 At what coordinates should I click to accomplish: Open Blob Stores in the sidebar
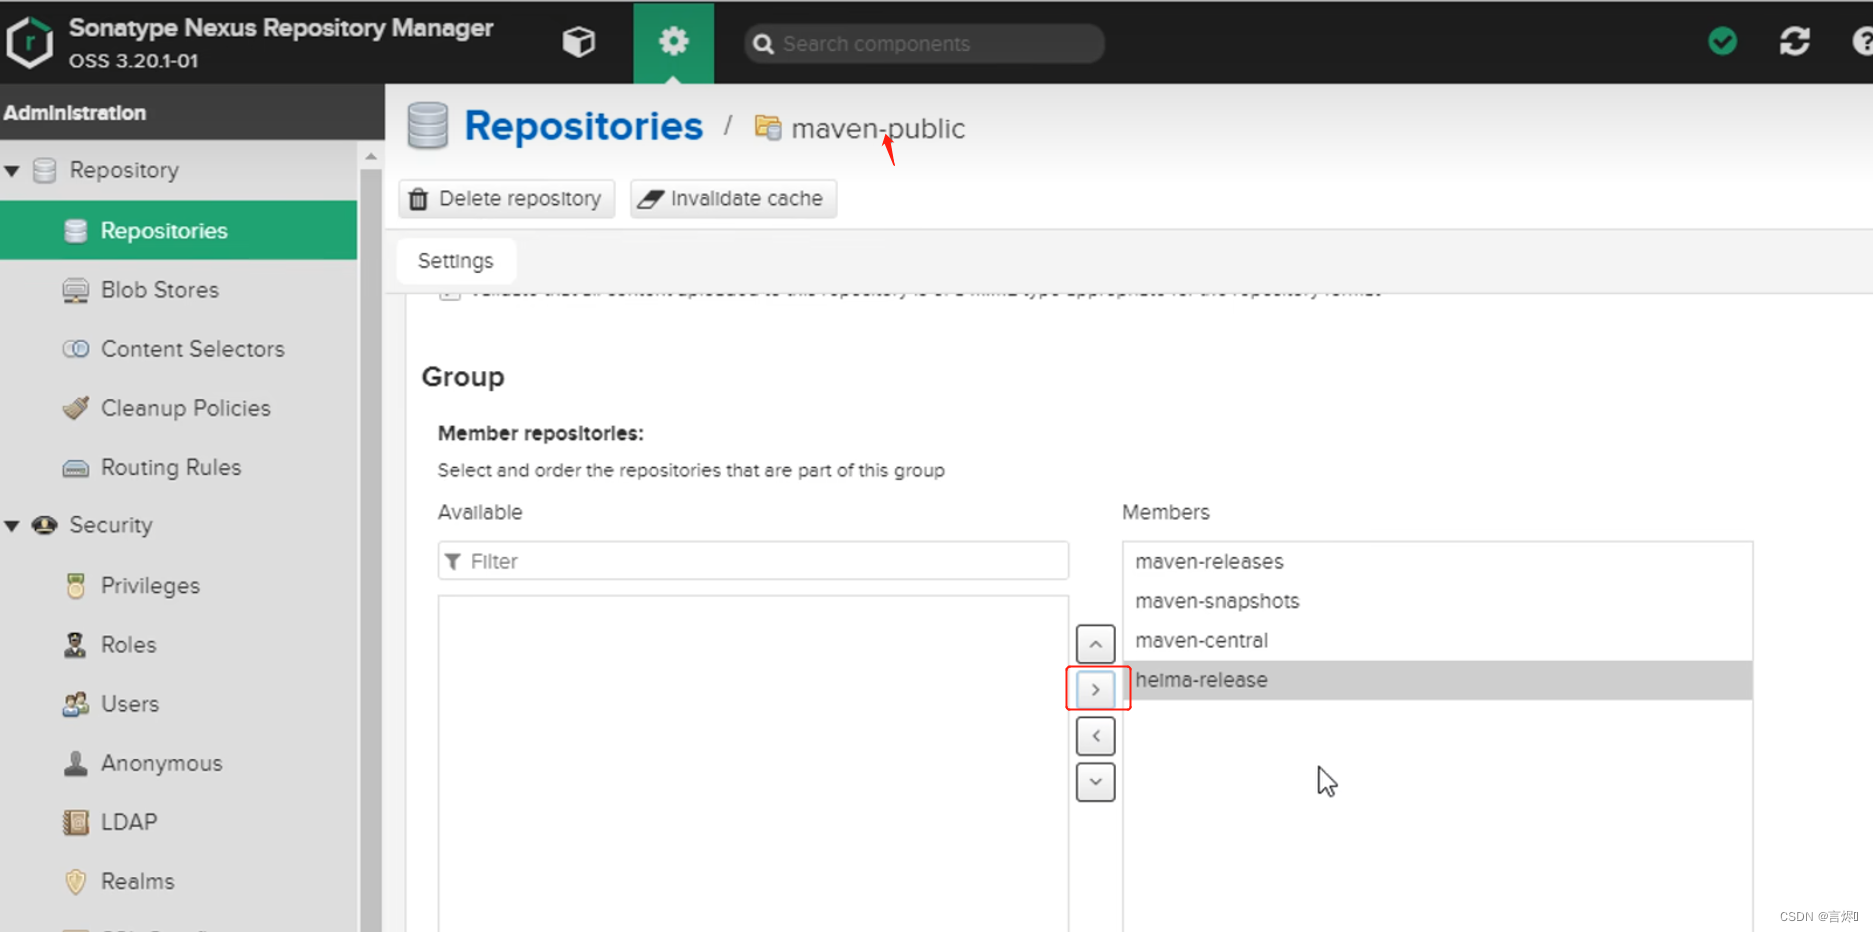[160, 290]
